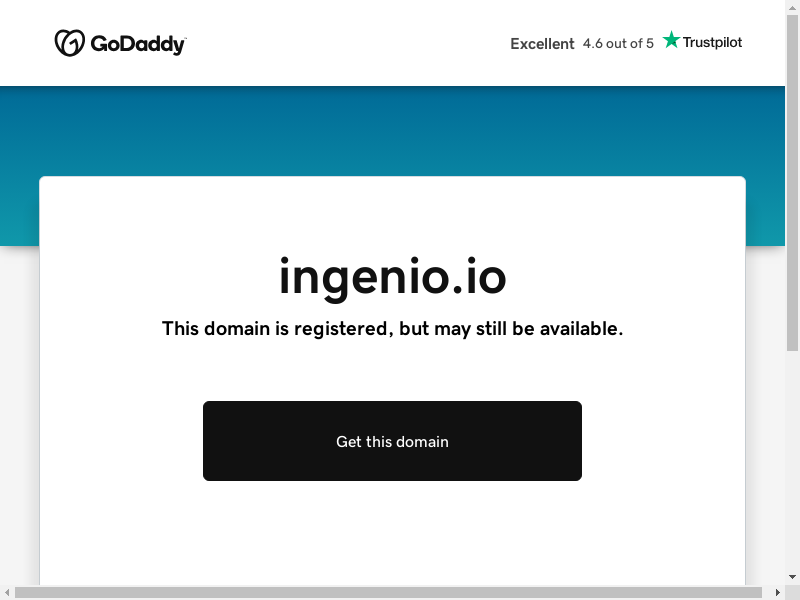Click the white header bar background
The width and height of the screenshot is (800, 600).
[347, 43]
